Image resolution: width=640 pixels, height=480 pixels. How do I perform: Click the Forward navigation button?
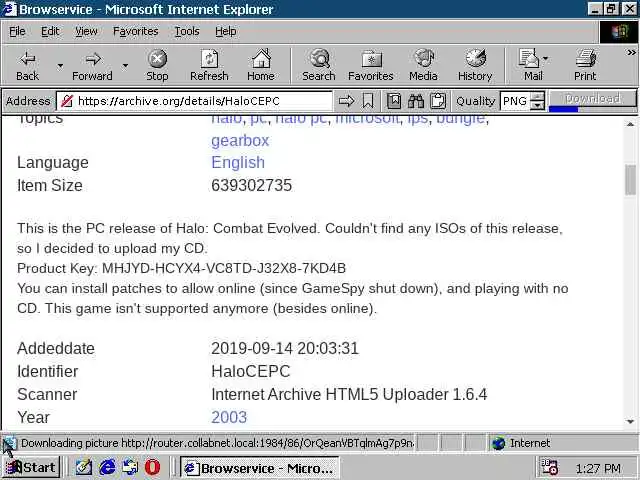[92, 66]
